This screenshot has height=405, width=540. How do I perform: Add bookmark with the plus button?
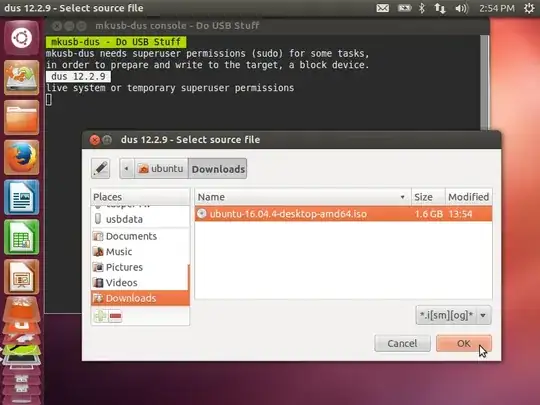pos(101,316)
